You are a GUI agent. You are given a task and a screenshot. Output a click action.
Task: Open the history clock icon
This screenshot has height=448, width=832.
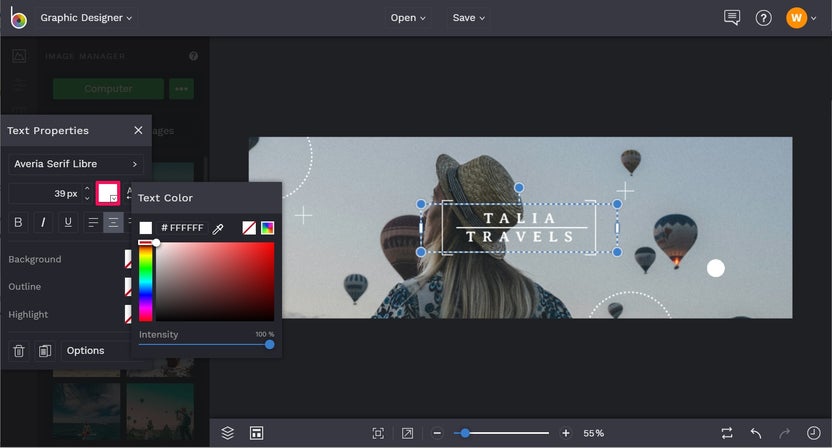click(x=813, y=433)
